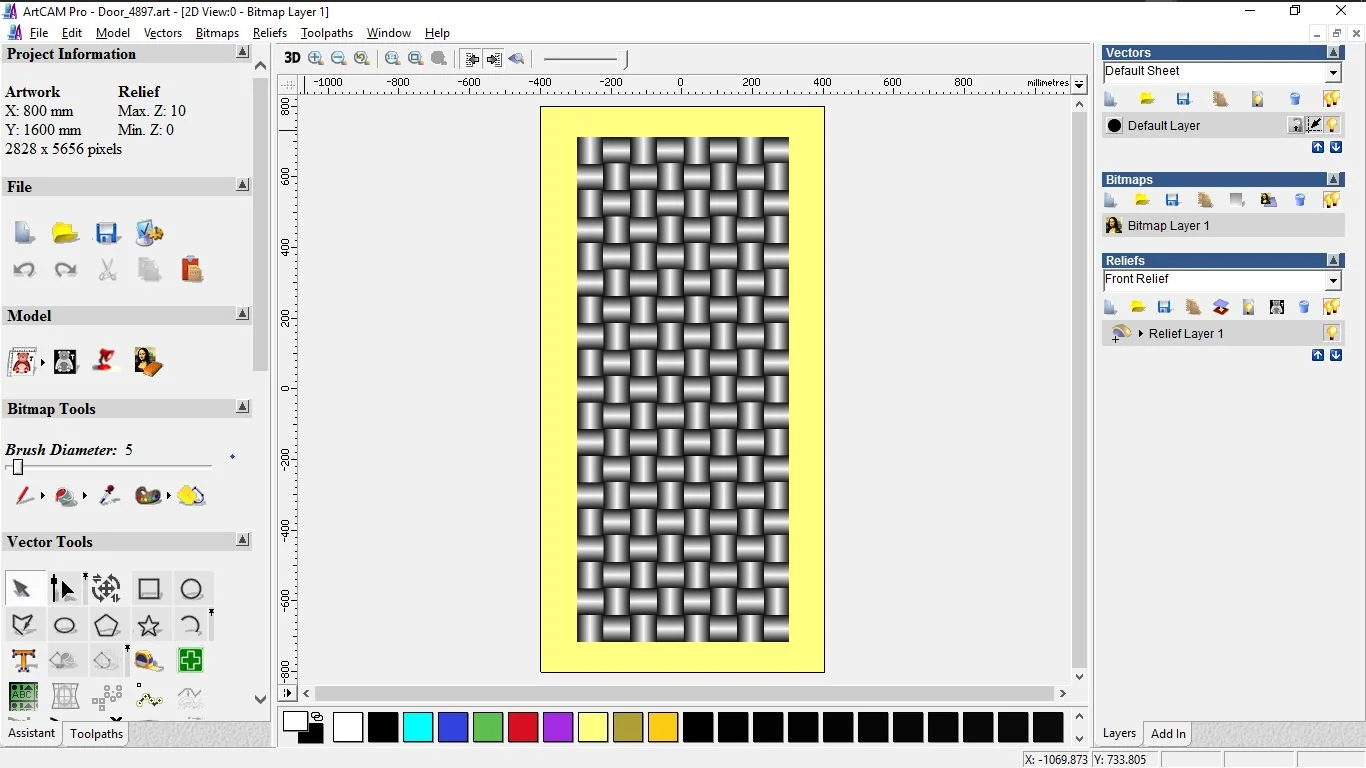Select the Create Star vector tool

(149, 626)
